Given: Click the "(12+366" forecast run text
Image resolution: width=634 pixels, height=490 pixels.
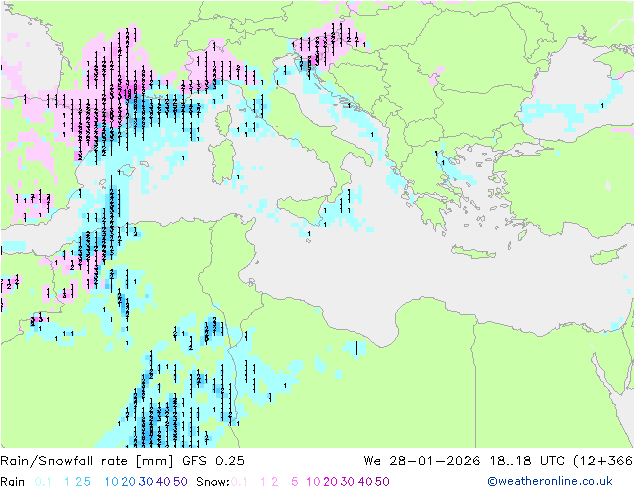Looking at the screenshot, I should 603,461.
